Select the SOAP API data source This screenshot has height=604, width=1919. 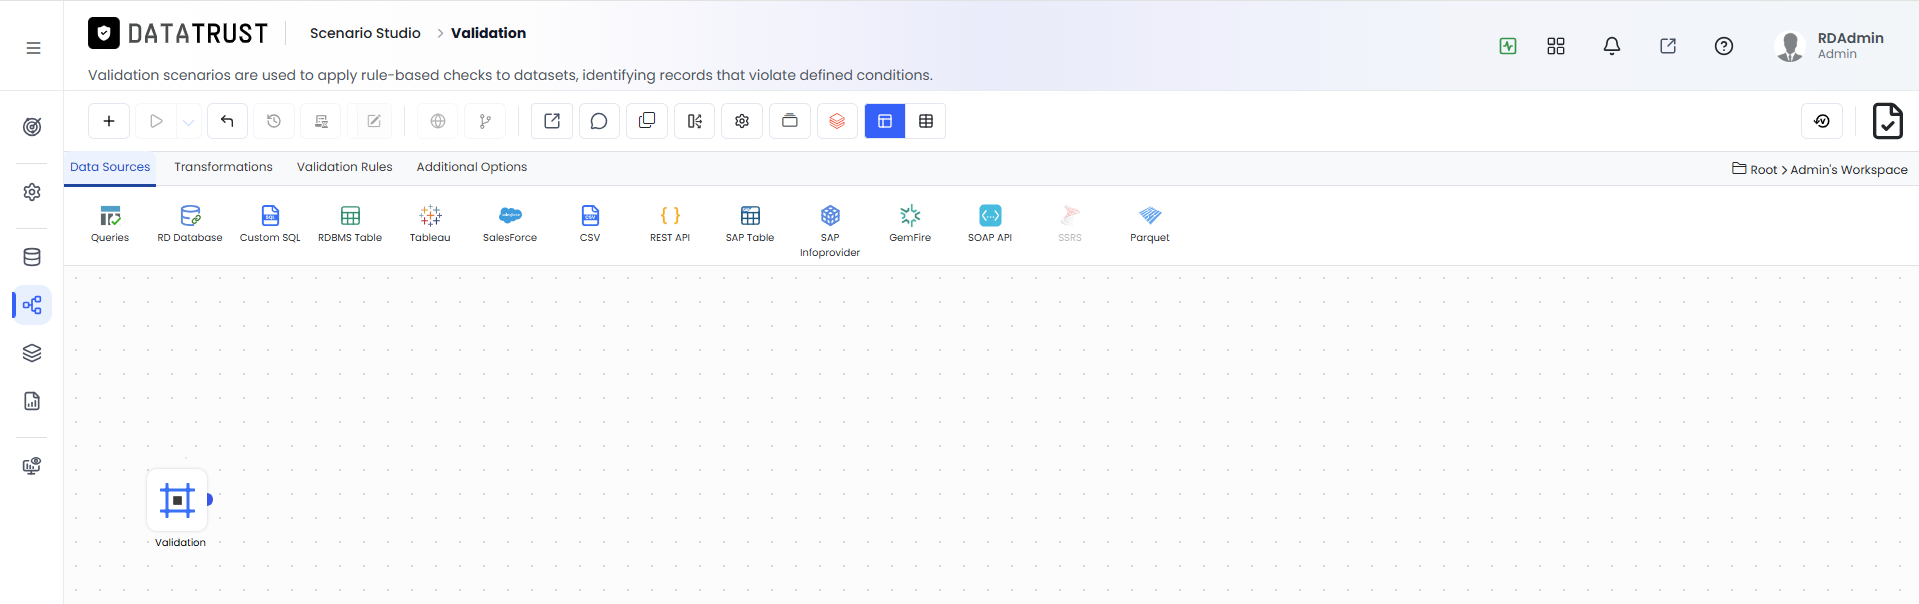tap(990, 224)
